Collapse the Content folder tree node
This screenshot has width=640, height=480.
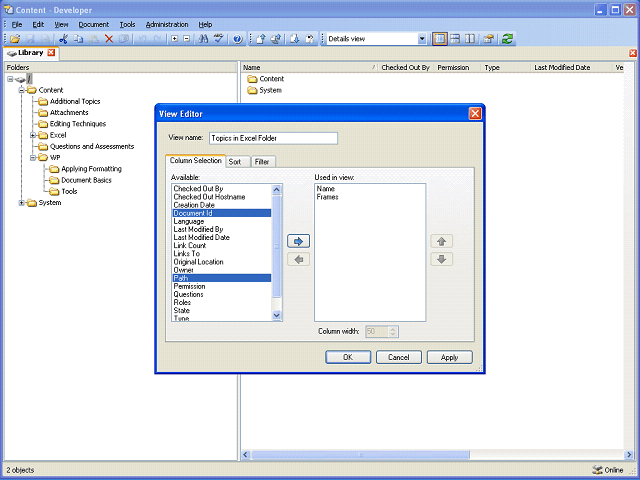pos(22,90)
